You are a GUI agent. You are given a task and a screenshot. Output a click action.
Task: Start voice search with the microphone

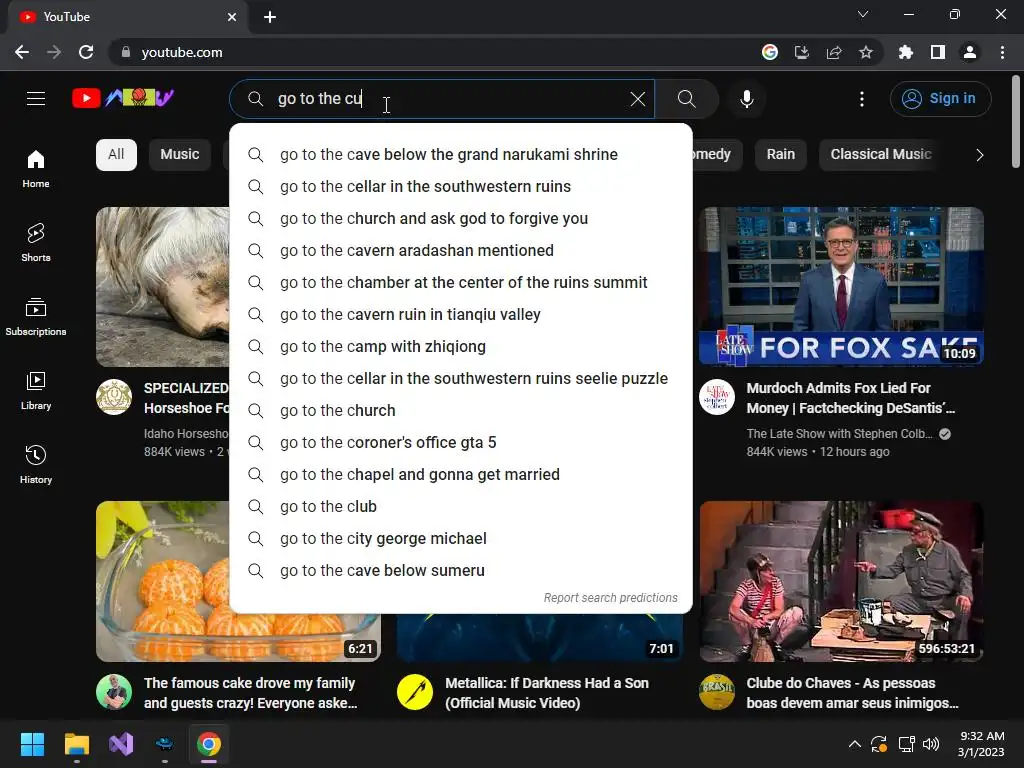pos(746,99)
